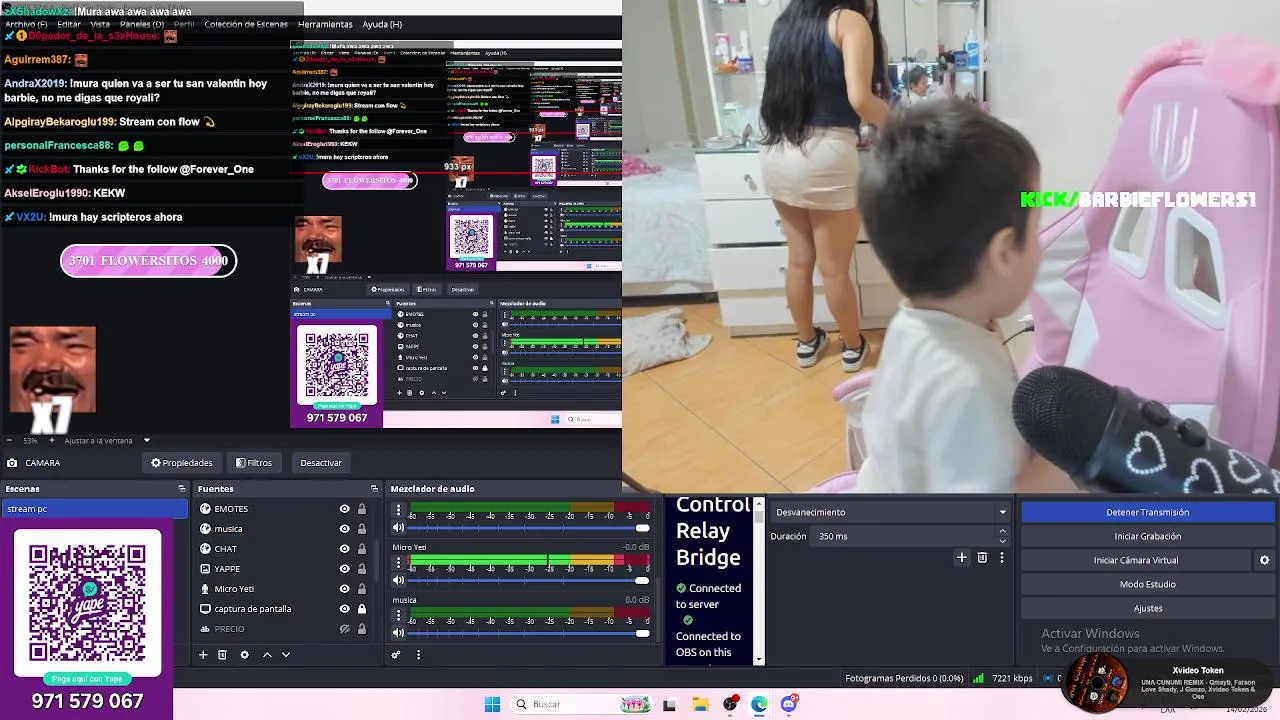Zoom out preview with minus icon
Viewport: 1280px width, 720px height.
tap(9, 441)
